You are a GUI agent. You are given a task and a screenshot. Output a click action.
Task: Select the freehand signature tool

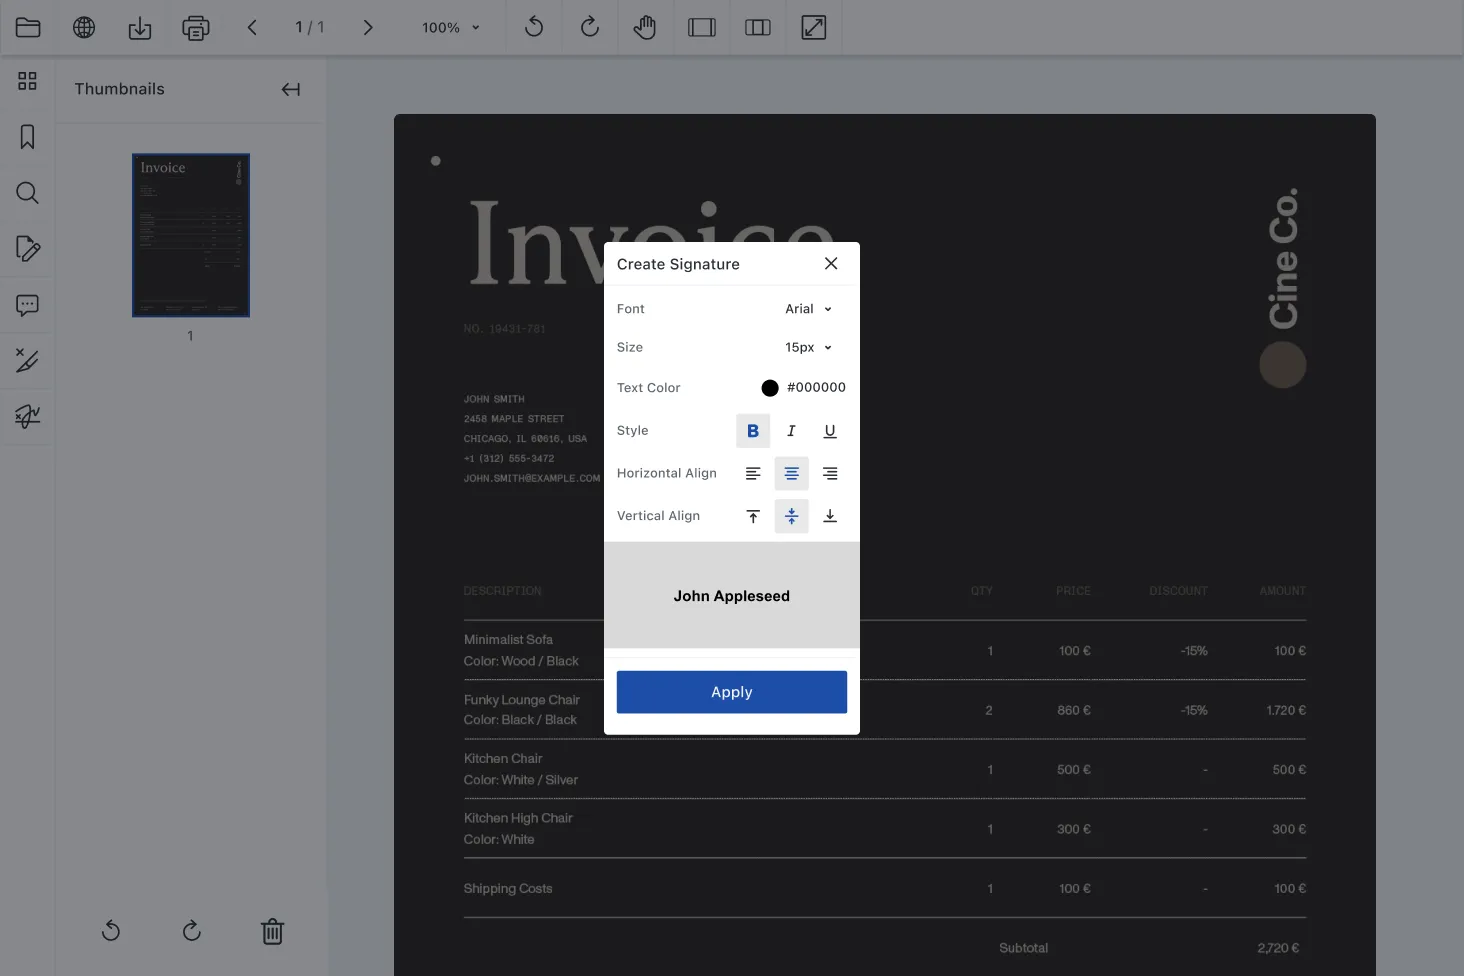[27, 417]
